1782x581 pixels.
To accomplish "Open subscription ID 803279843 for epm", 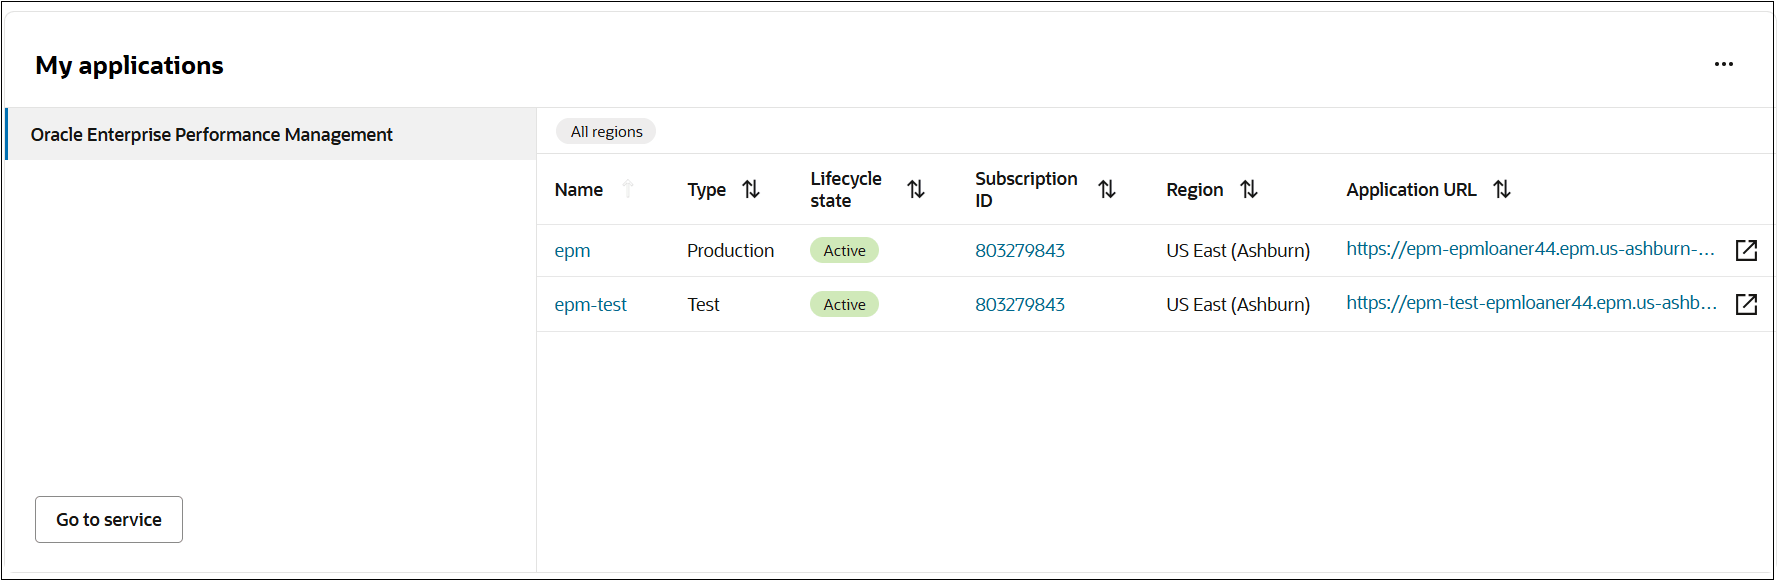I will [x=1020, y=251].
